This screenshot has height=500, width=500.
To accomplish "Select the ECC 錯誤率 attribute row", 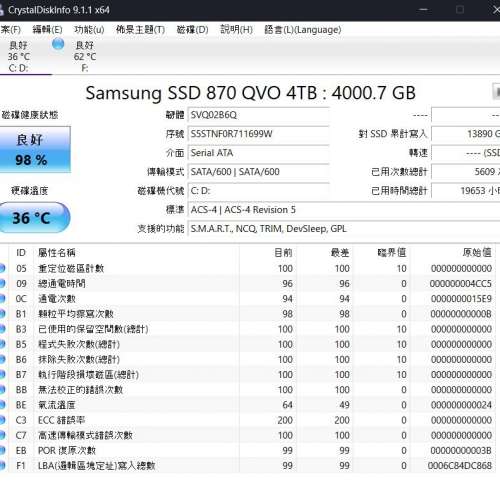I will pos(248,420).
